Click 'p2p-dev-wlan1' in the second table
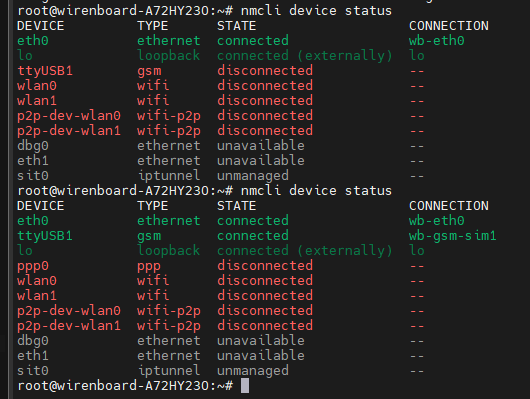Screen dimensions: 530x399 click(69, 326)
